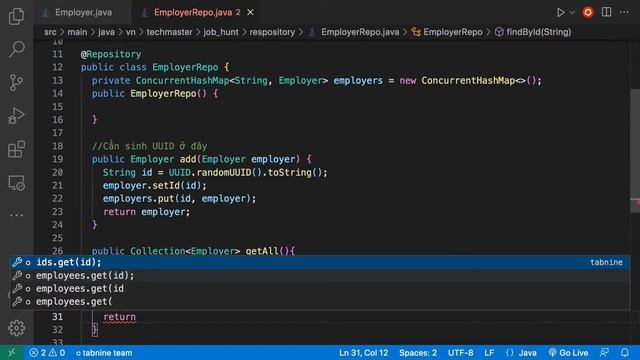Split the editor to the right
Image resolution: width=640 pixels, height=360 pixels.
[x=607, y=12]
